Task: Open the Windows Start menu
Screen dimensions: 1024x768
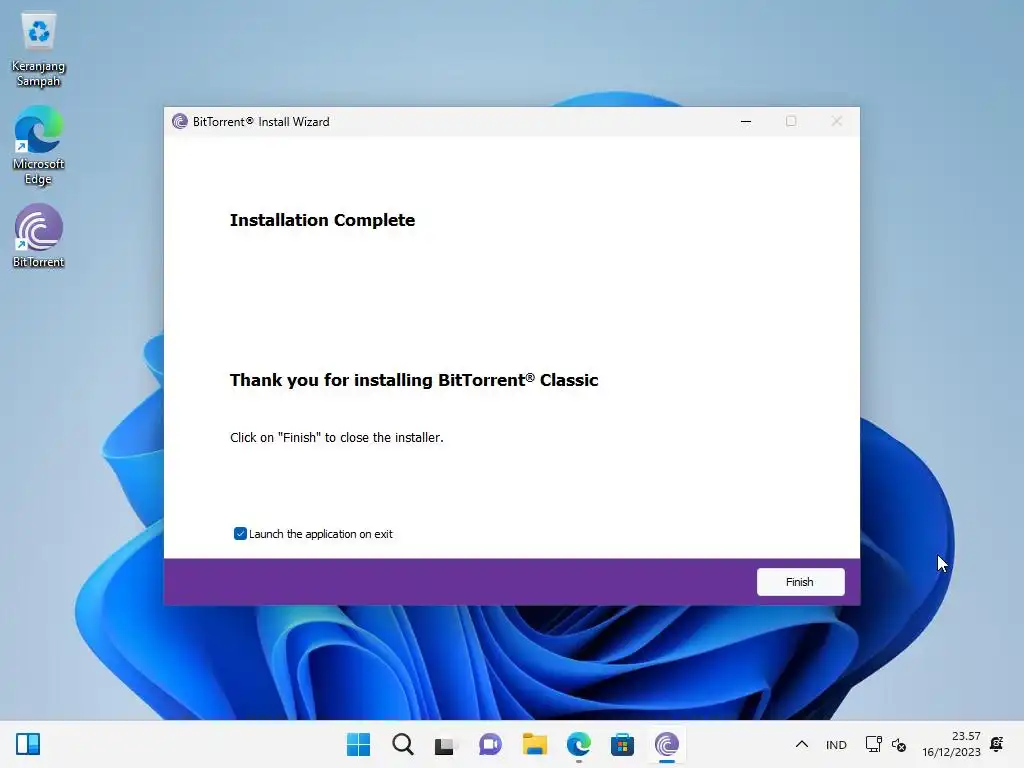Action: tap(358, 744)
